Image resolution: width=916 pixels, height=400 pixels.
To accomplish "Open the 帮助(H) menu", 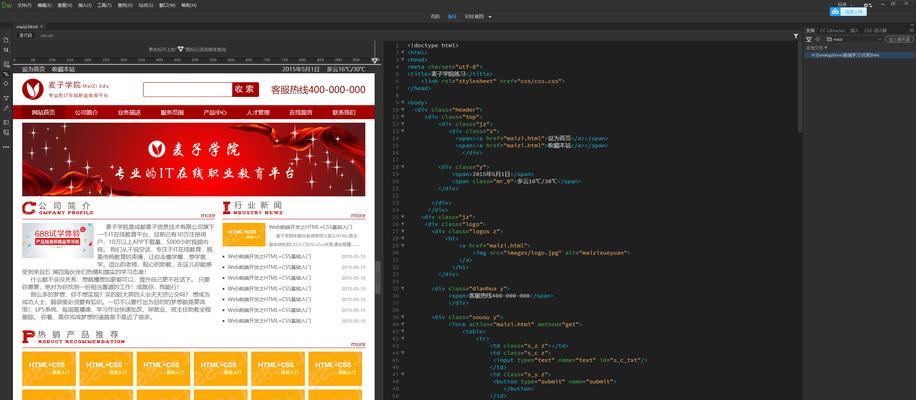I will coord(189,5).
